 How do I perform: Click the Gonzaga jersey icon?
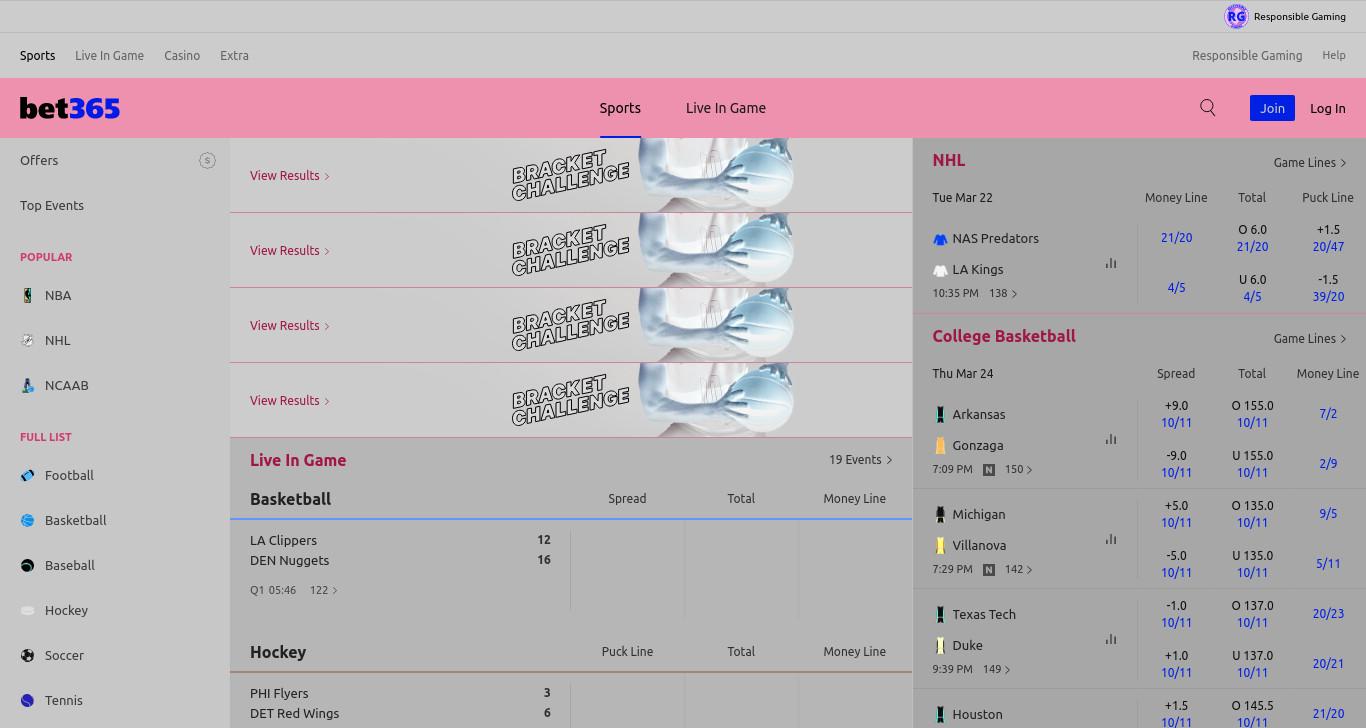click(940, 445)
